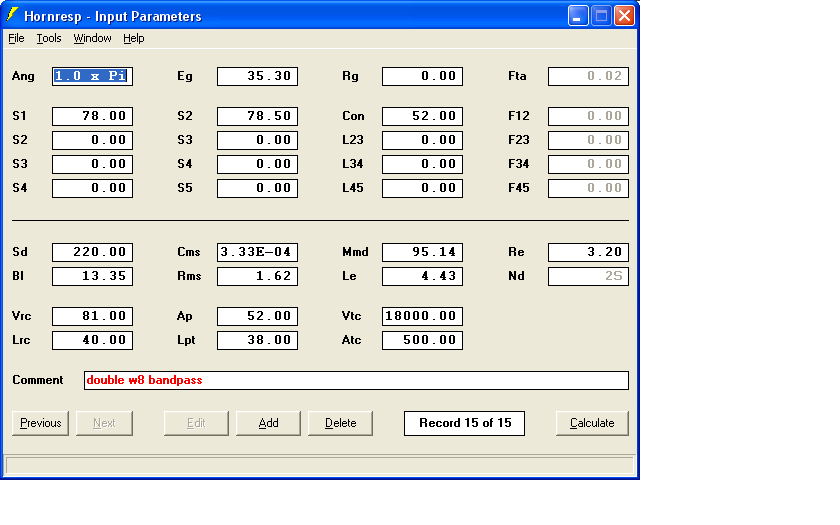Click the S4 field in the L34 row
Viewport: 840px width, 525px height.
257,164
